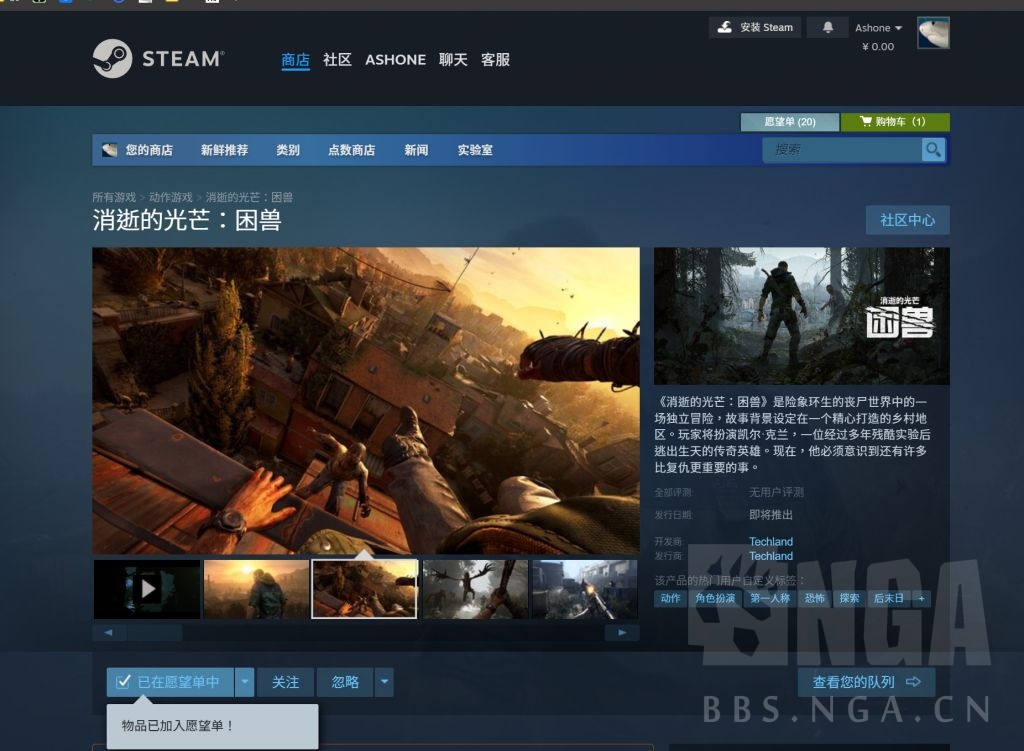Open the ASHONE profile menu
This screenshot has width=1024, height=751.
(395, 59)
